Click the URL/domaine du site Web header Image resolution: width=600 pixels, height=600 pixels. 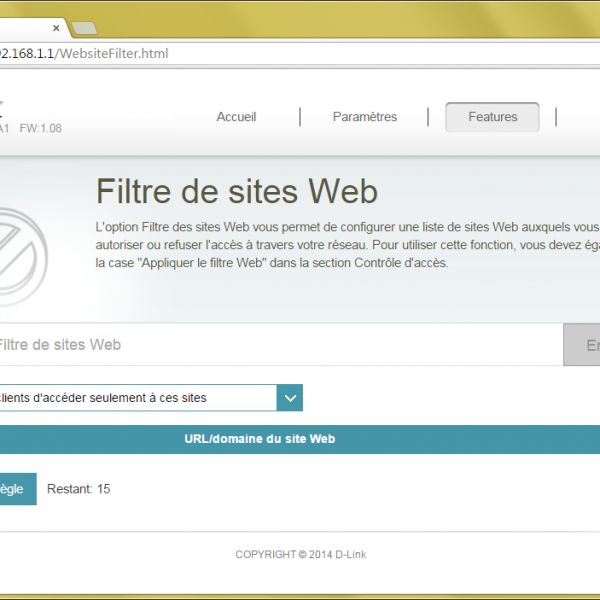tap(260, 439)
